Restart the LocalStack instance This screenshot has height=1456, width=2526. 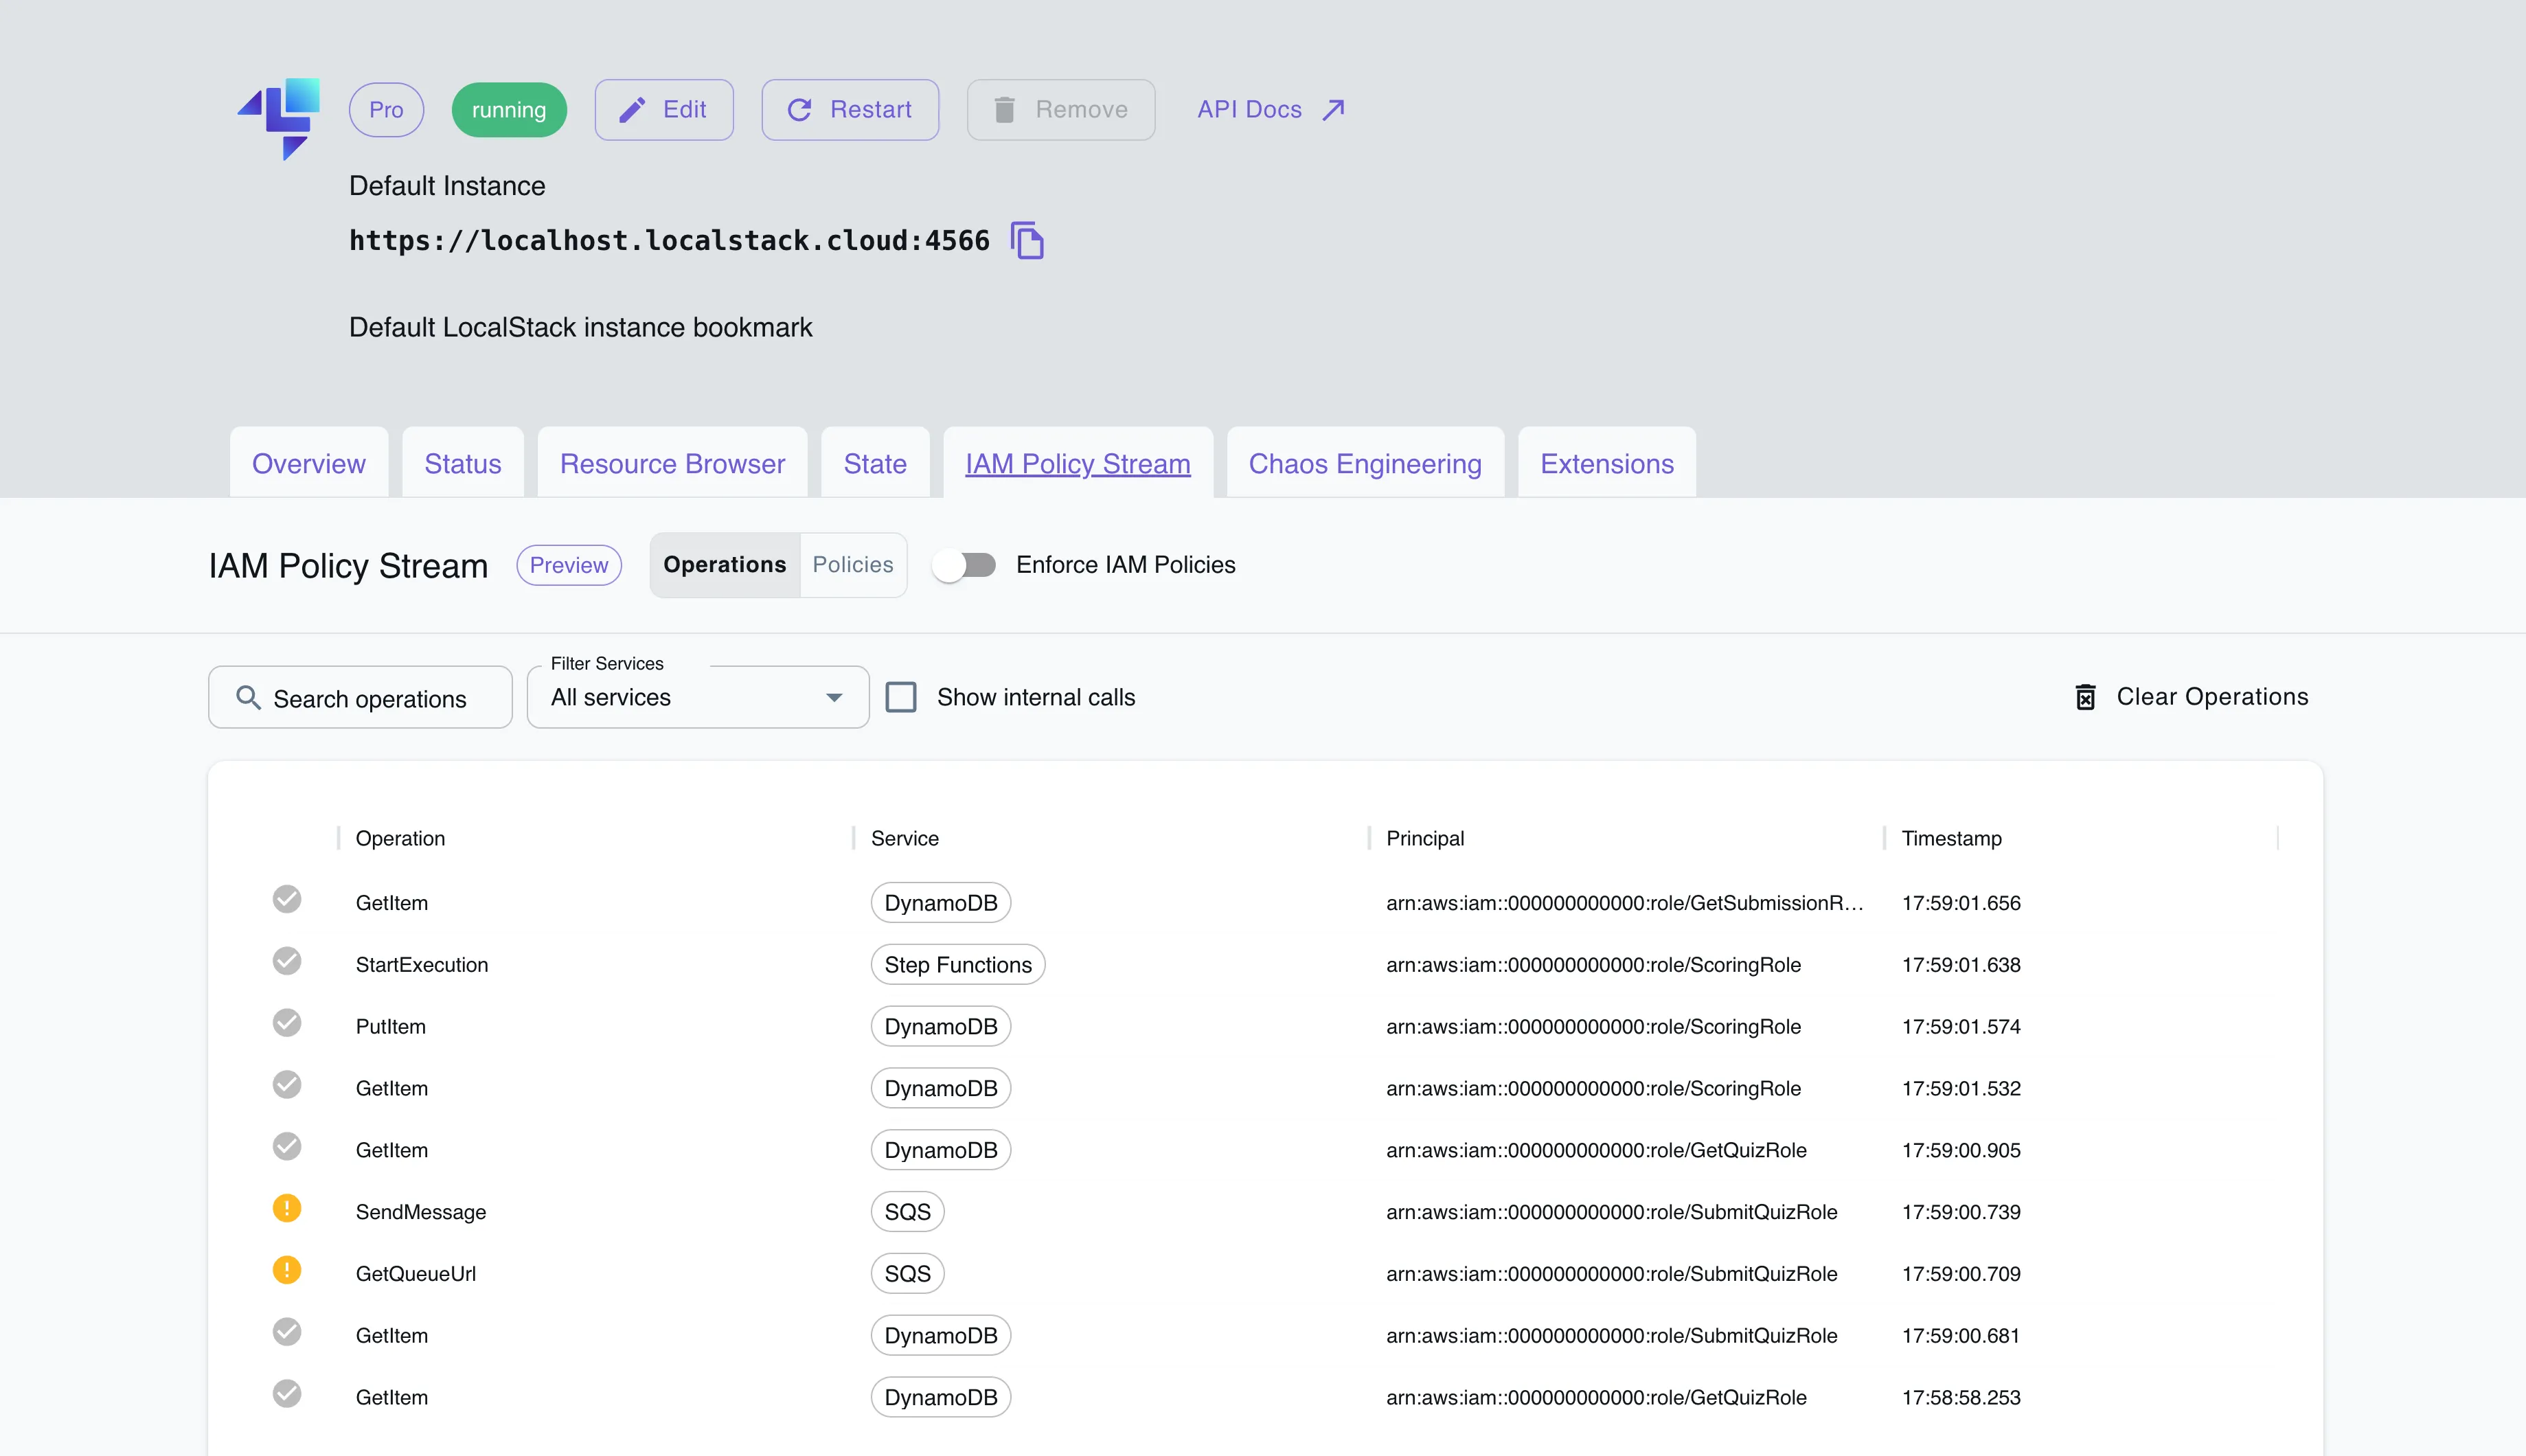tap(850, 109)
